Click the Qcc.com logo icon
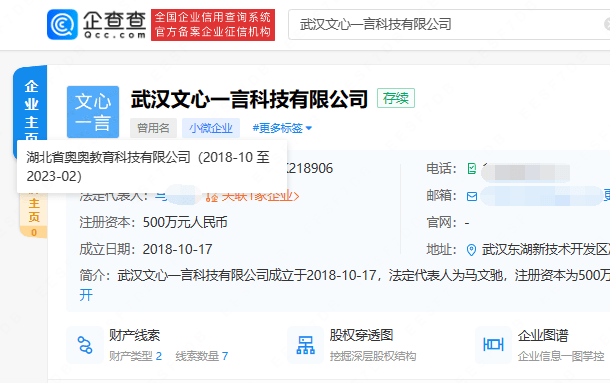This screenshot has width=610, height=383. pos(62,25)
